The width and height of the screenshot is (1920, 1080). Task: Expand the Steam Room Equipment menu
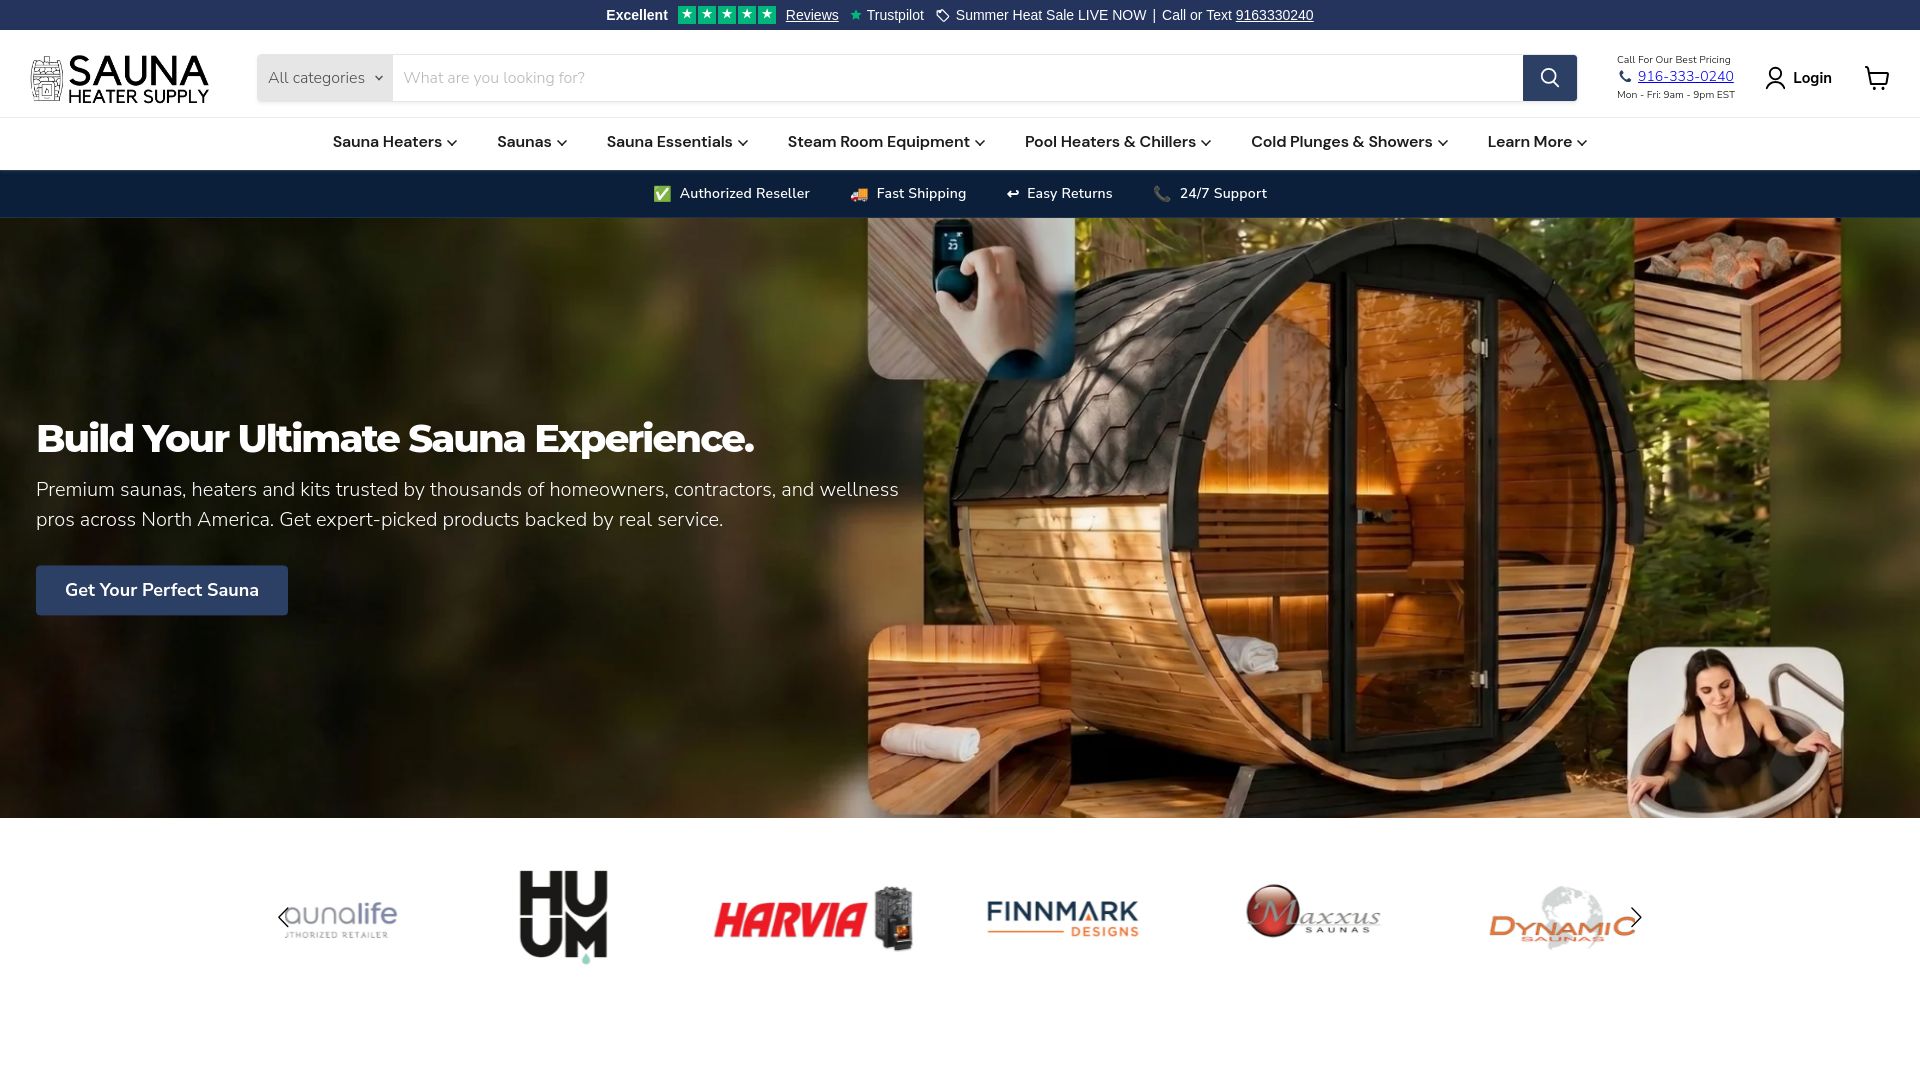pos(886,142)
